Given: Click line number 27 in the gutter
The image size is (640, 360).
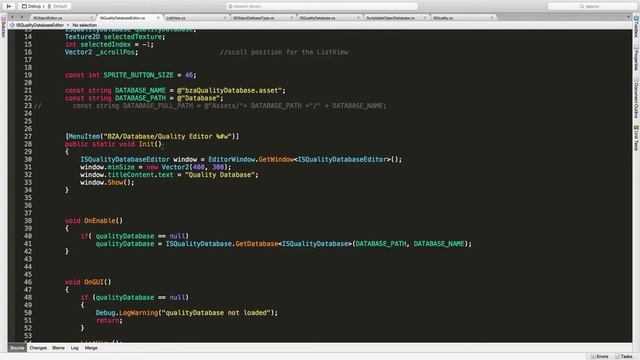Looking at the screenshot, I should pyautogui.click(x=28, y=136).
